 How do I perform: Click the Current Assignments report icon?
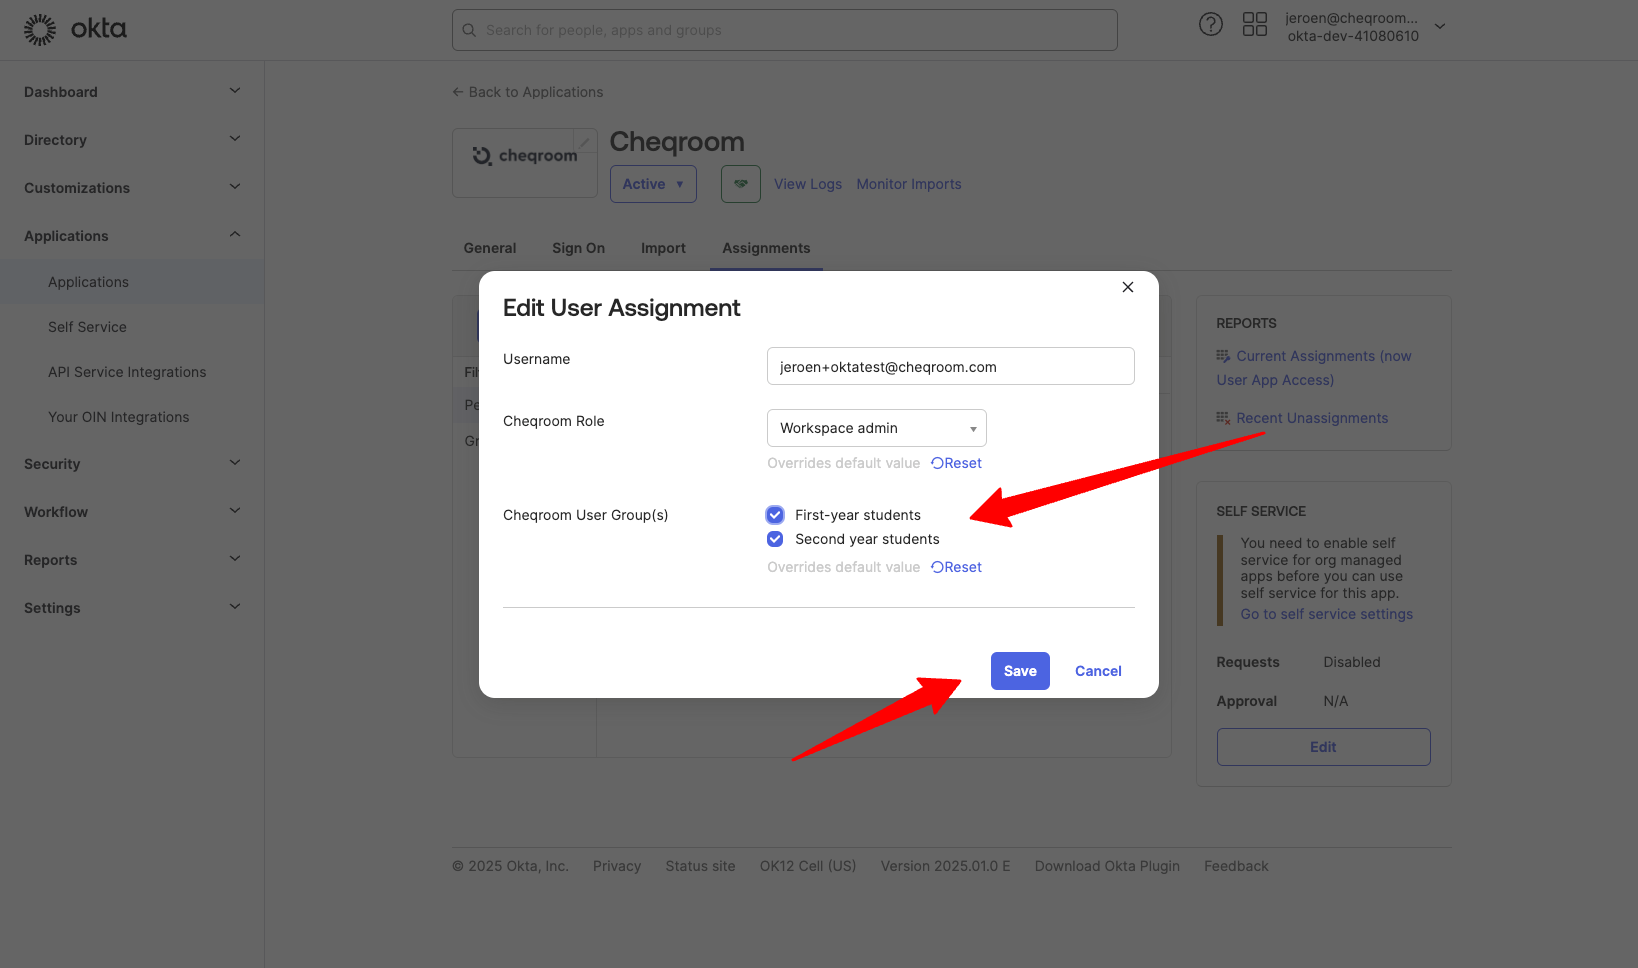pos(1223,356)
